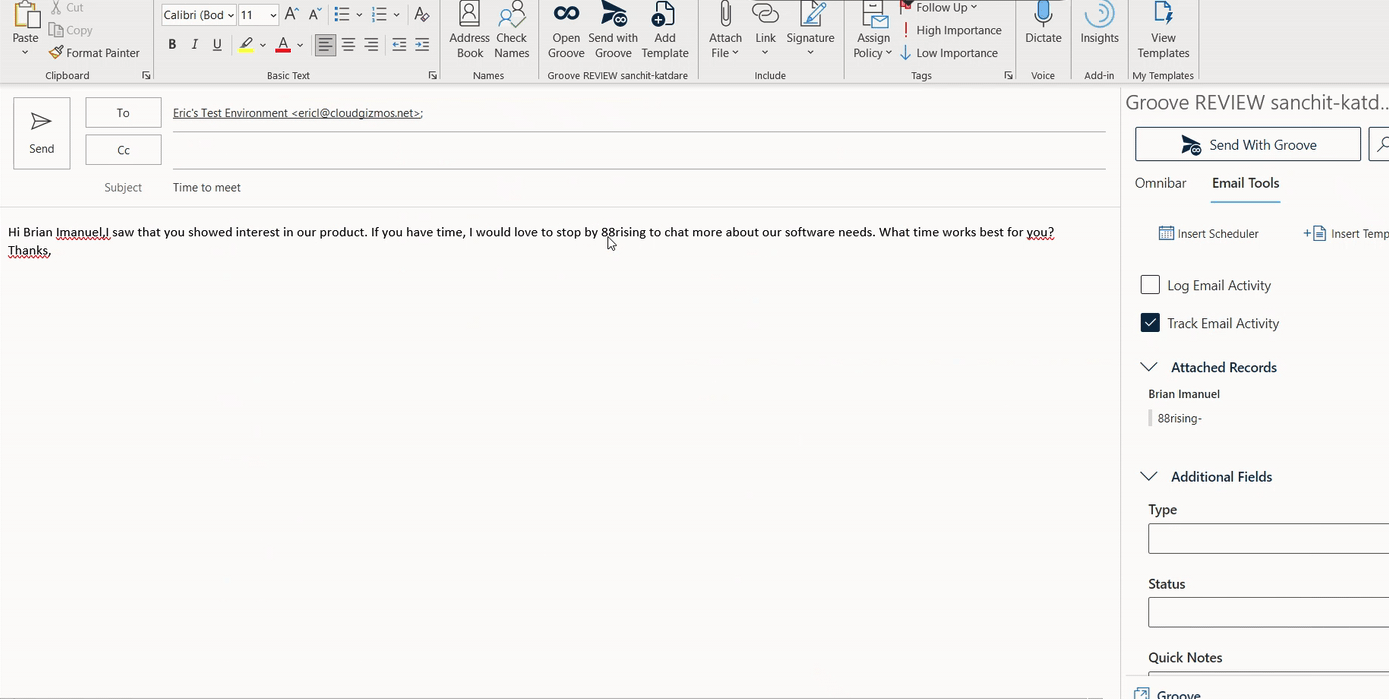The image size is (1389, 699).
Task: Insert numbered list
Action: point(379,14)
